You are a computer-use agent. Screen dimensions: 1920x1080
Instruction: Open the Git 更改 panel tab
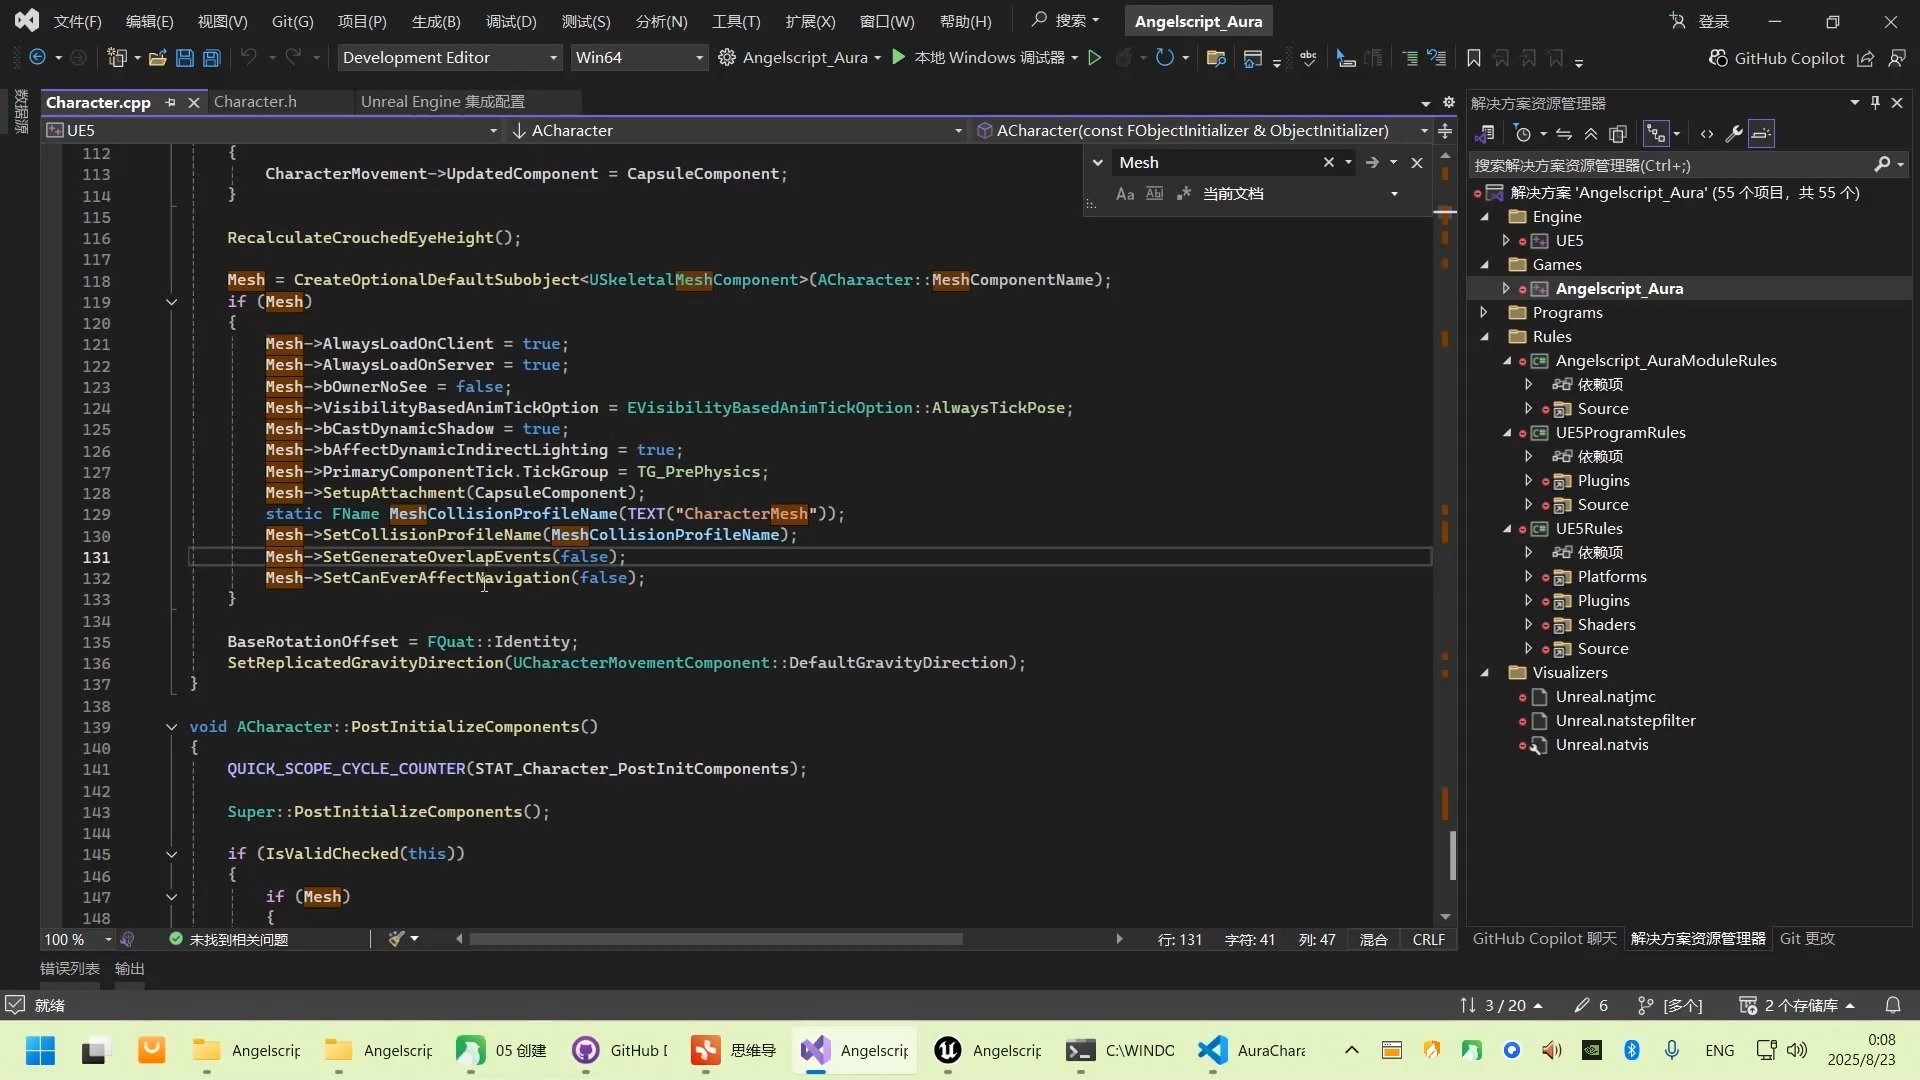pos(1807,938)
